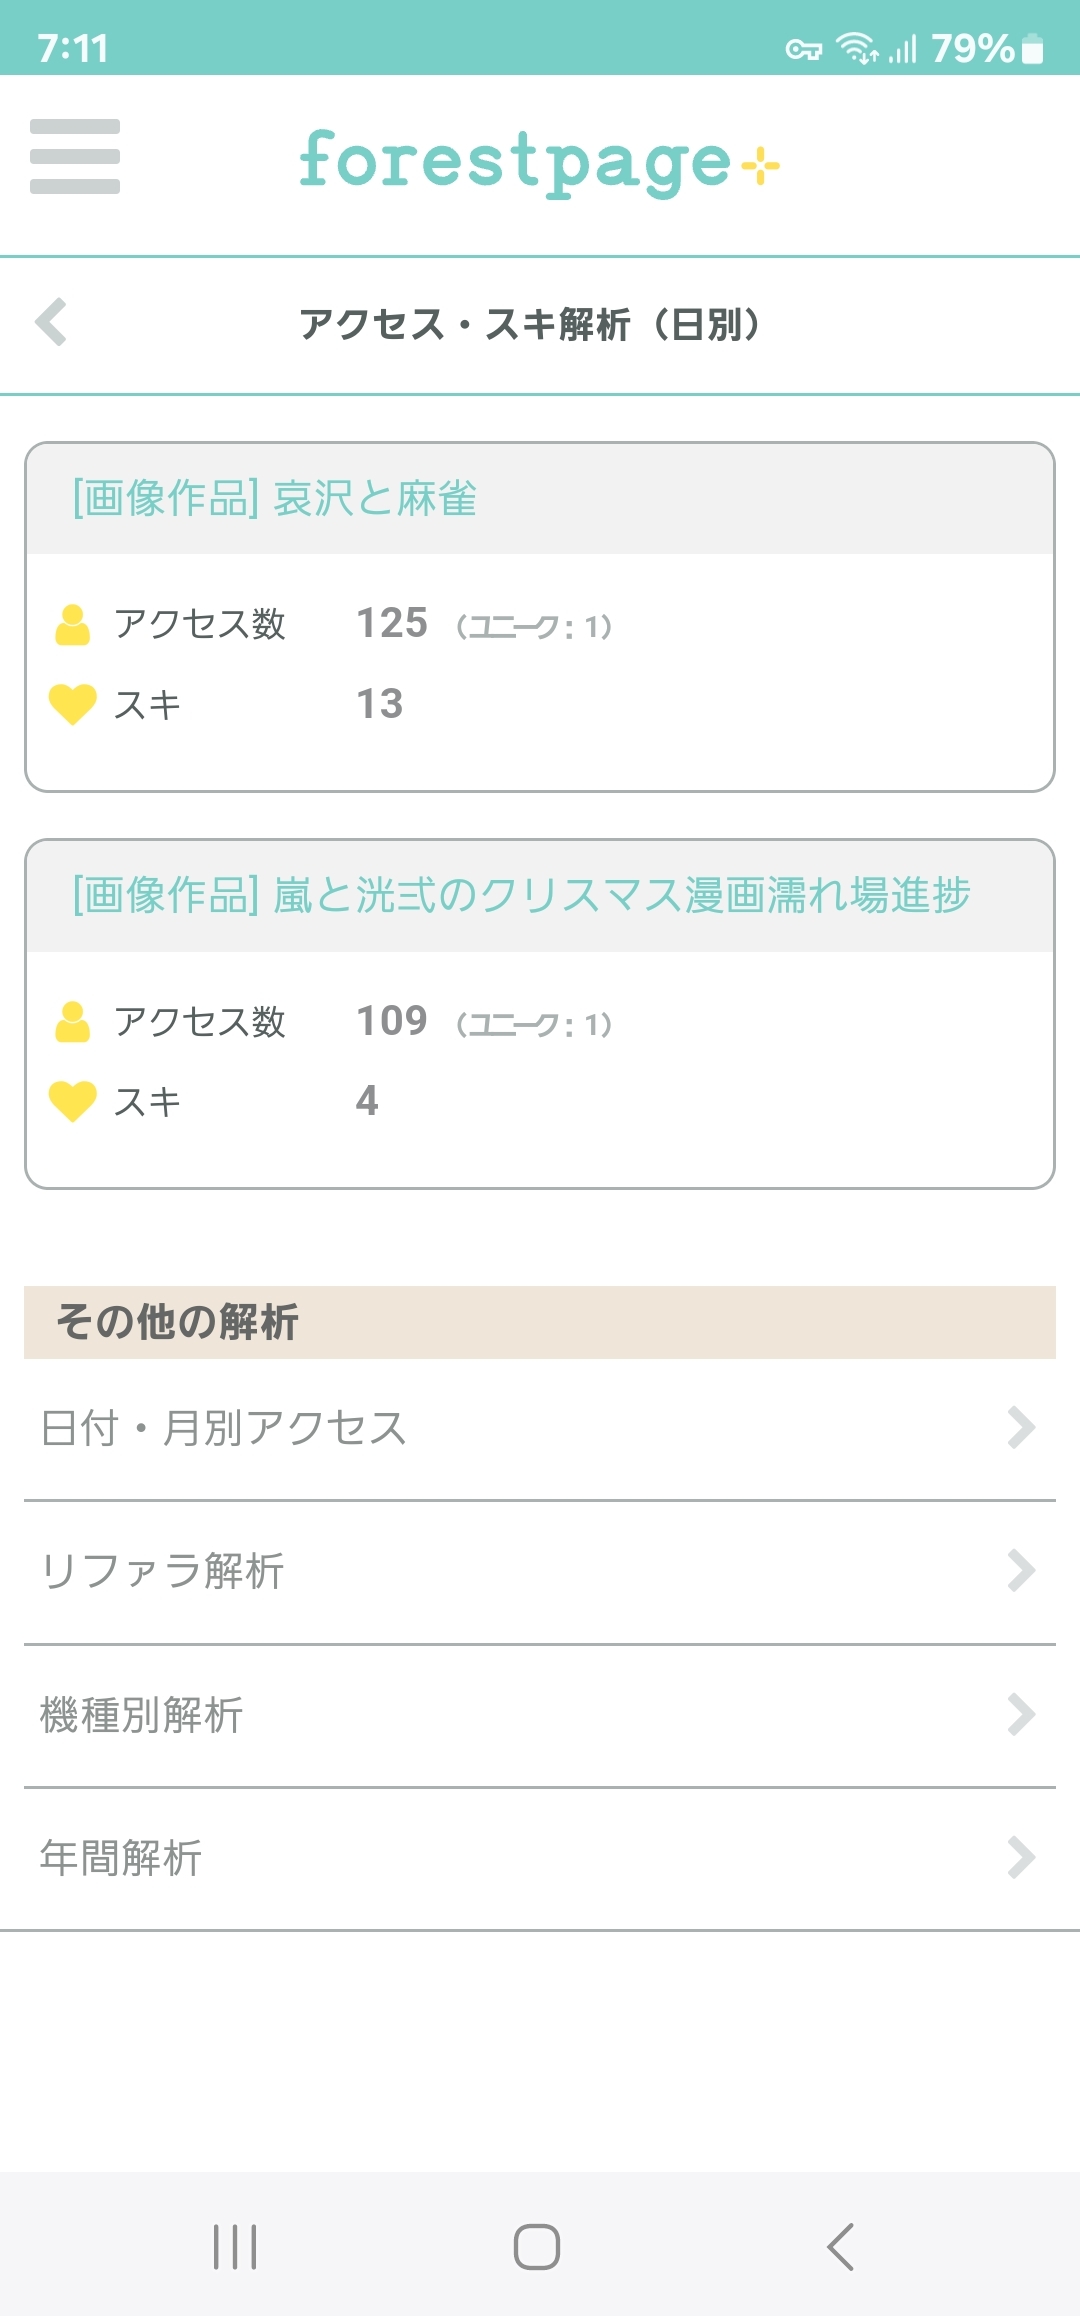Tap the user icon in 哀沢と麻雀 card
The image size is (1080, 2316).
[x=72, y=625]
